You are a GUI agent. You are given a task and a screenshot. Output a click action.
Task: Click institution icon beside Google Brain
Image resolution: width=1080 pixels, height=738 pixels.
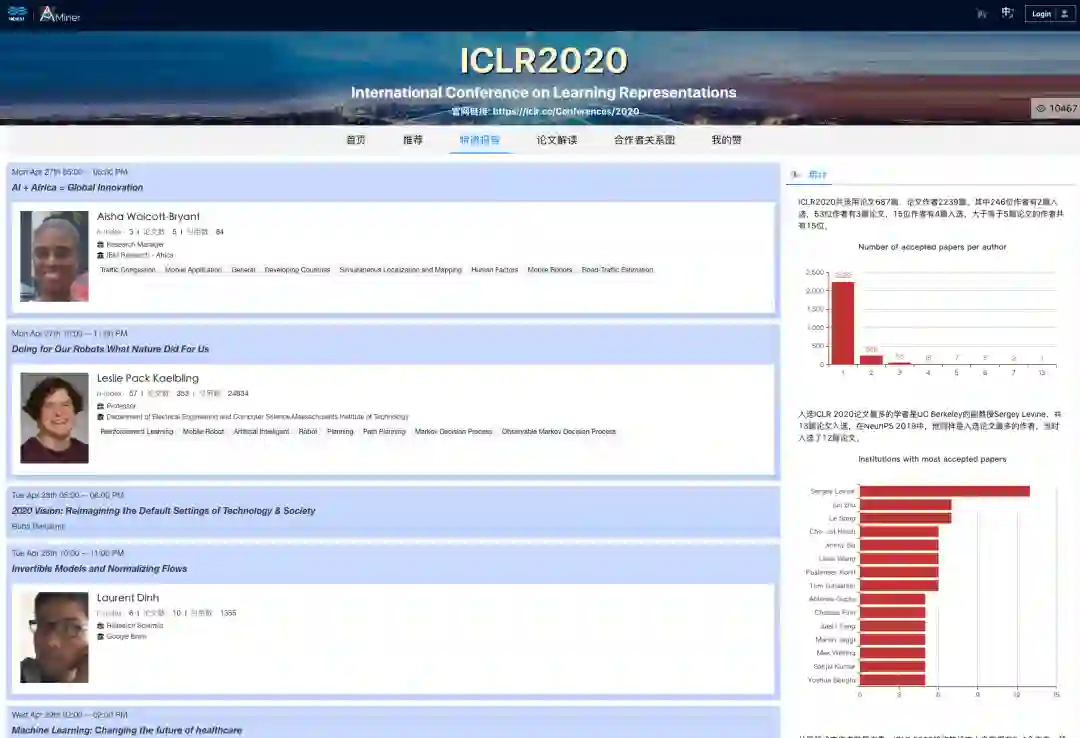[101, 637]
